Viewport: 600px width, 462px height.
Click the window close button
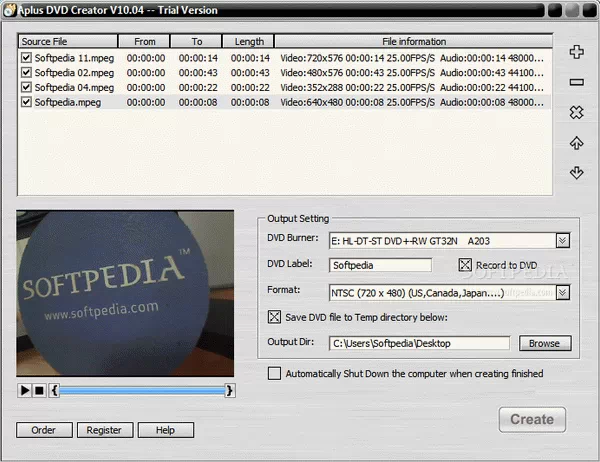(x=590, y=10)
